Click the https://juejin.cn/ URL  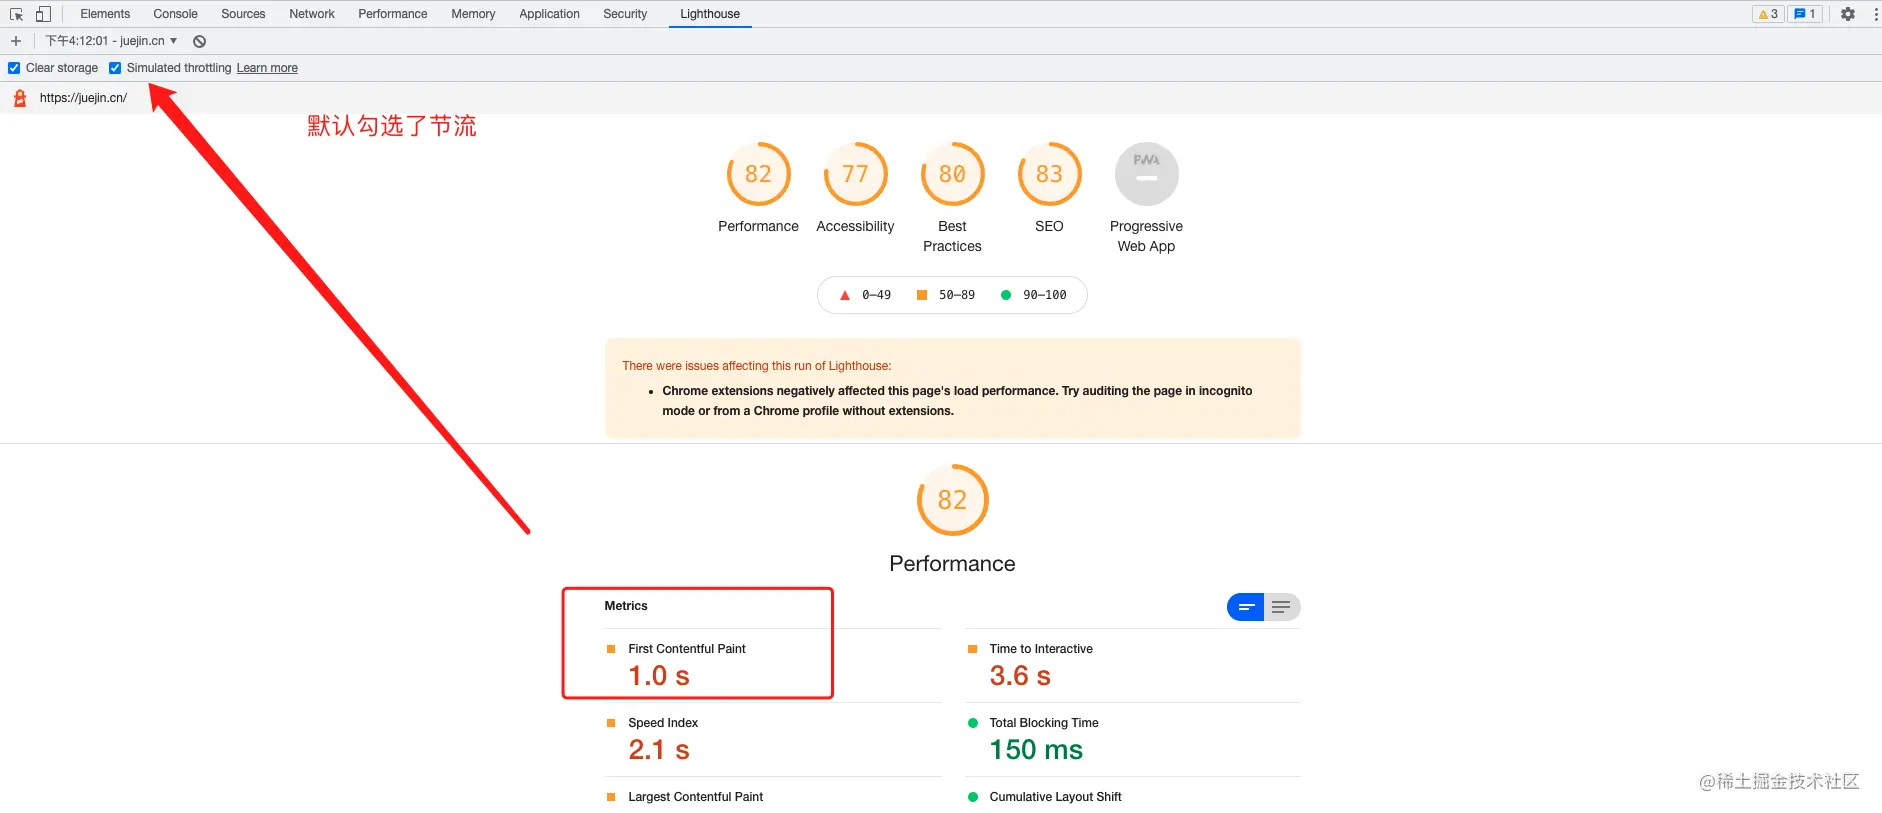point(83,98)
